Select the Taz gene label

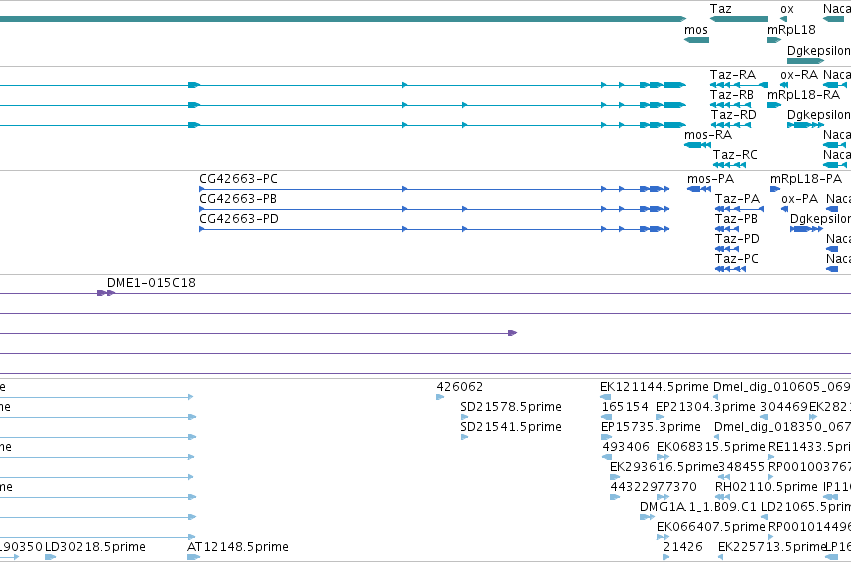tap(720, 9)
